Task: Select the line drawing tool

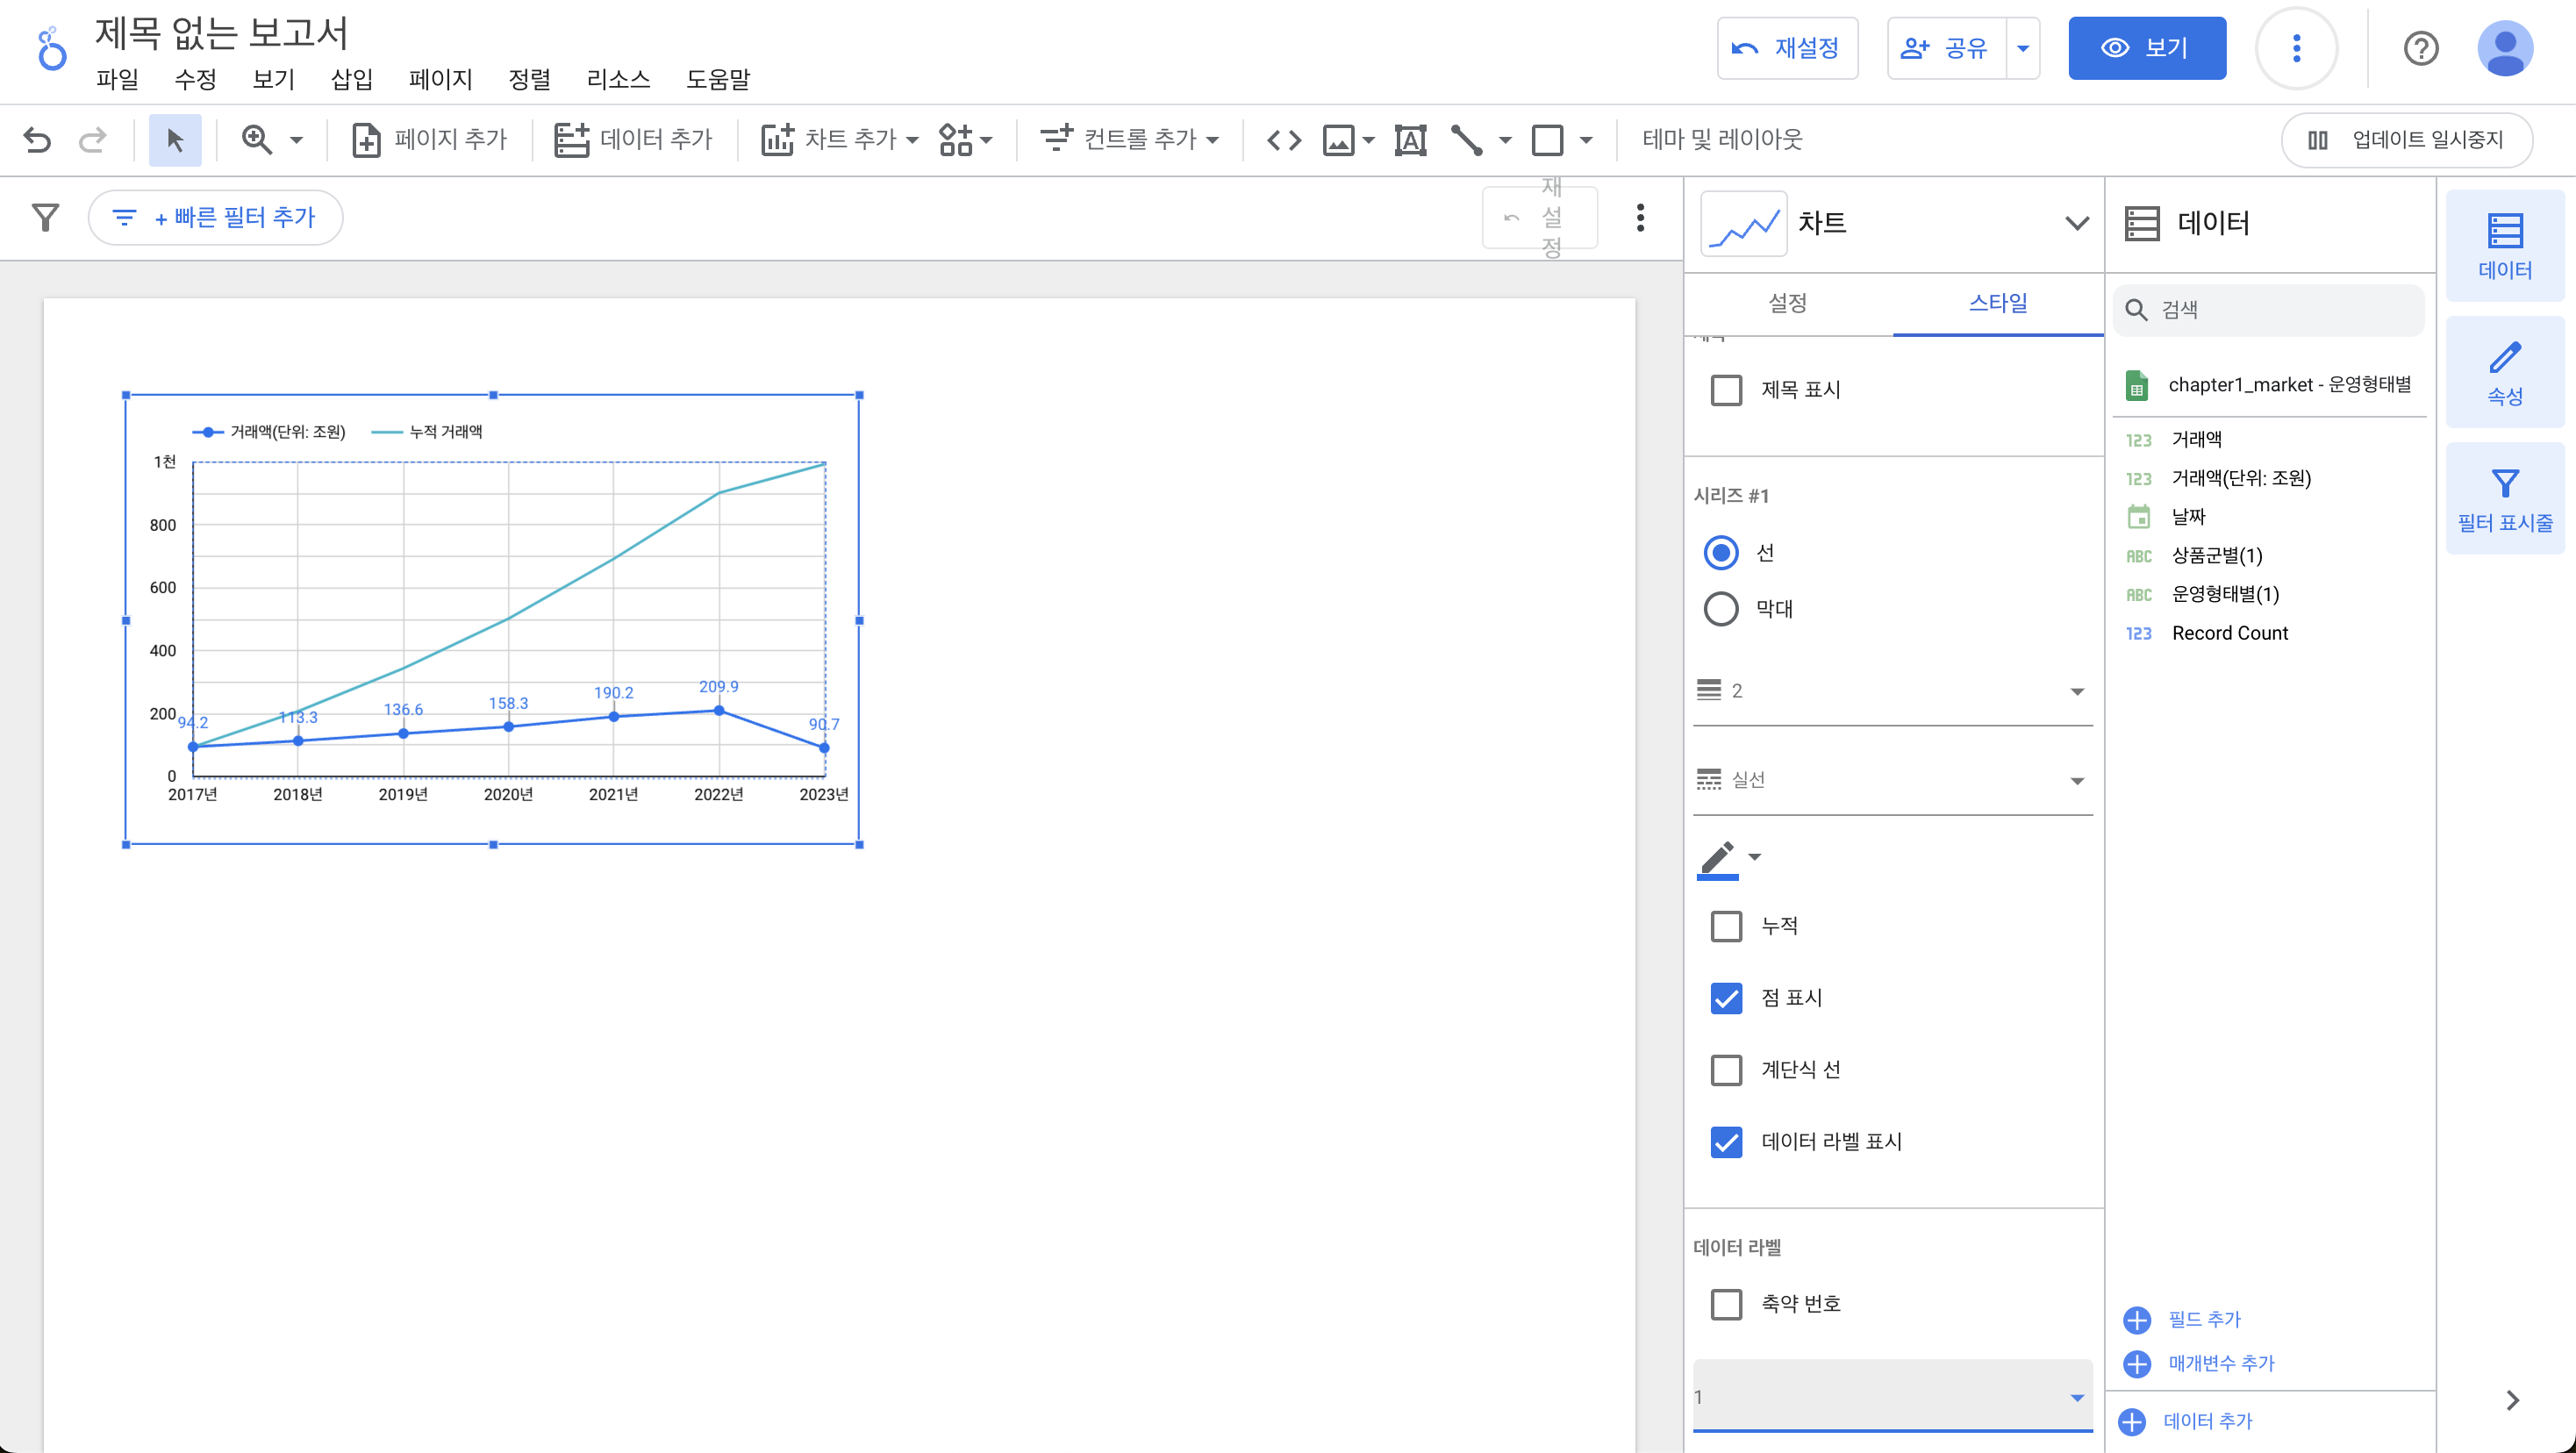Action: (1467, 139)
